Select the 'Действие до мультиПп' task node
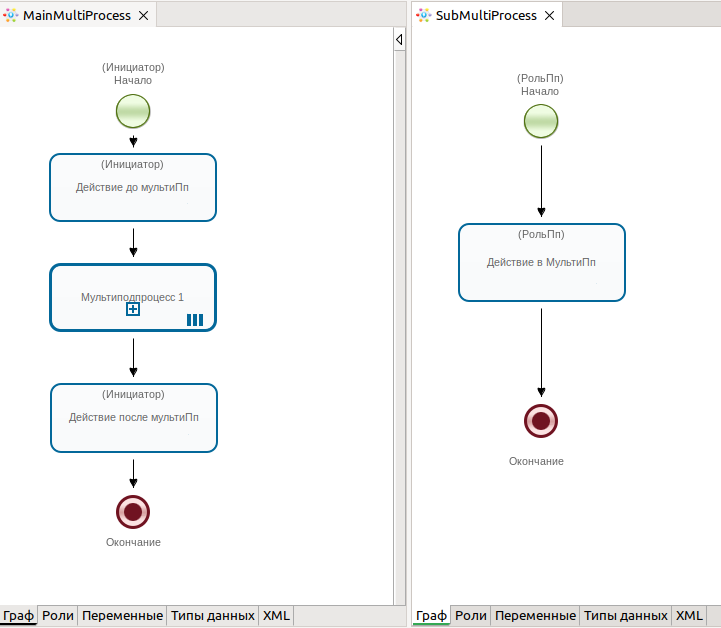The height and width of the screenshot is (628, 721). coord(133,187)
